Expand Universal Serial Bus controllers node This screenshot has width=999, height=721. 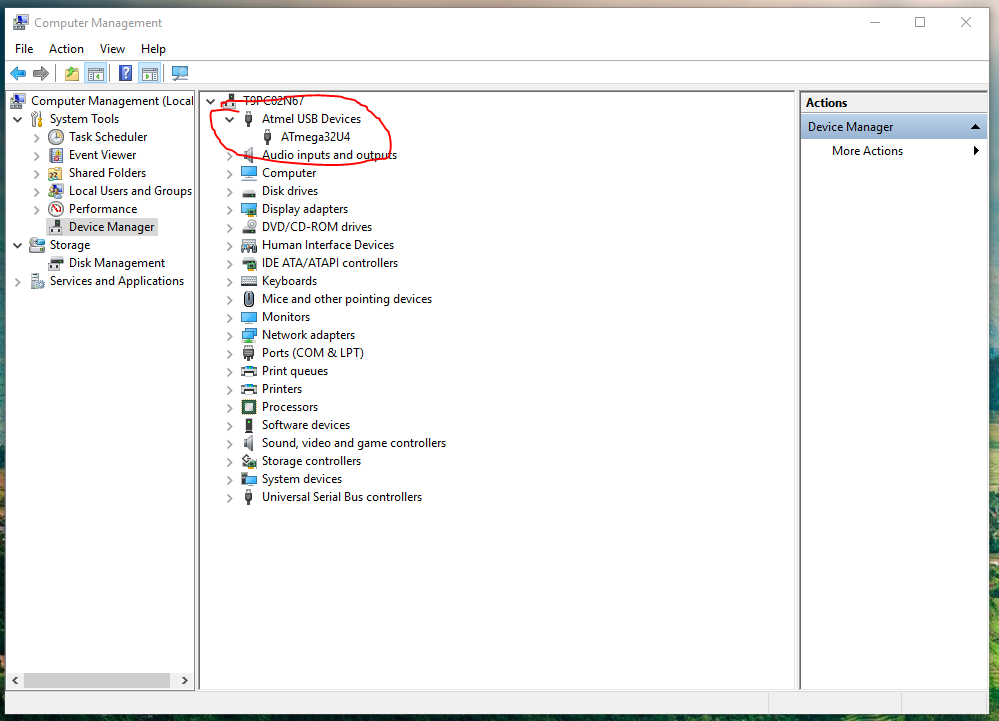(230, 497)
